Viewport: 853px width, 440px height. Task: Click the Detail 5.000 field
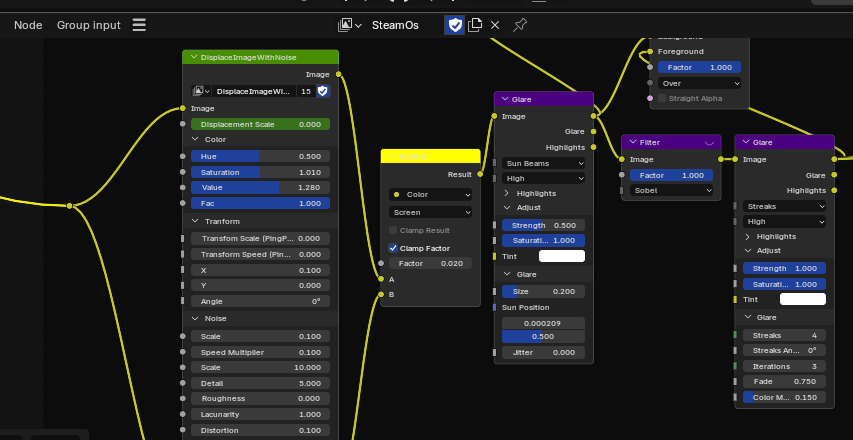click(261, 383)
